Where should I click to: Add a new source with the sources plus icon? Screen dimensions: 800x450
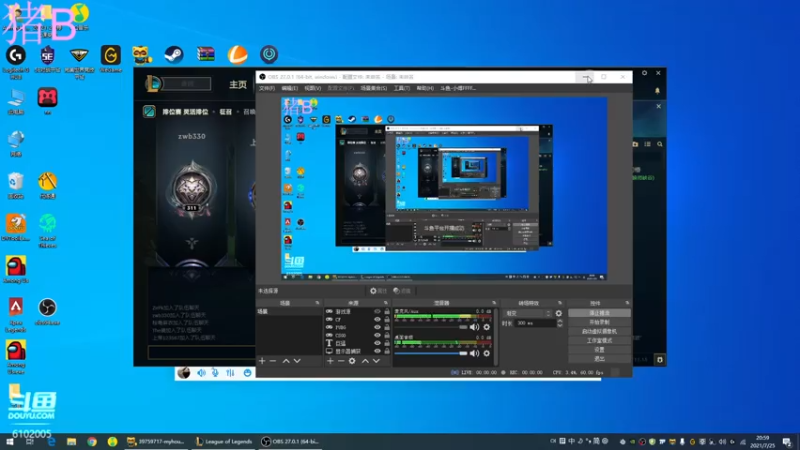tap(330, 361)
